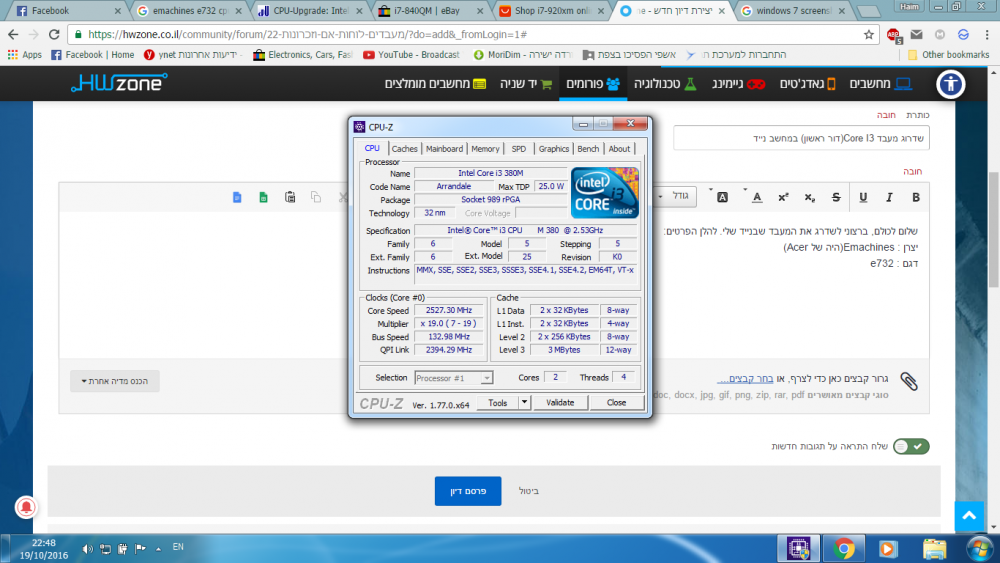Screen dimensions: 1000x563
Task: Toggle bold formatting in forum editor
Action: tap(916, 198)
